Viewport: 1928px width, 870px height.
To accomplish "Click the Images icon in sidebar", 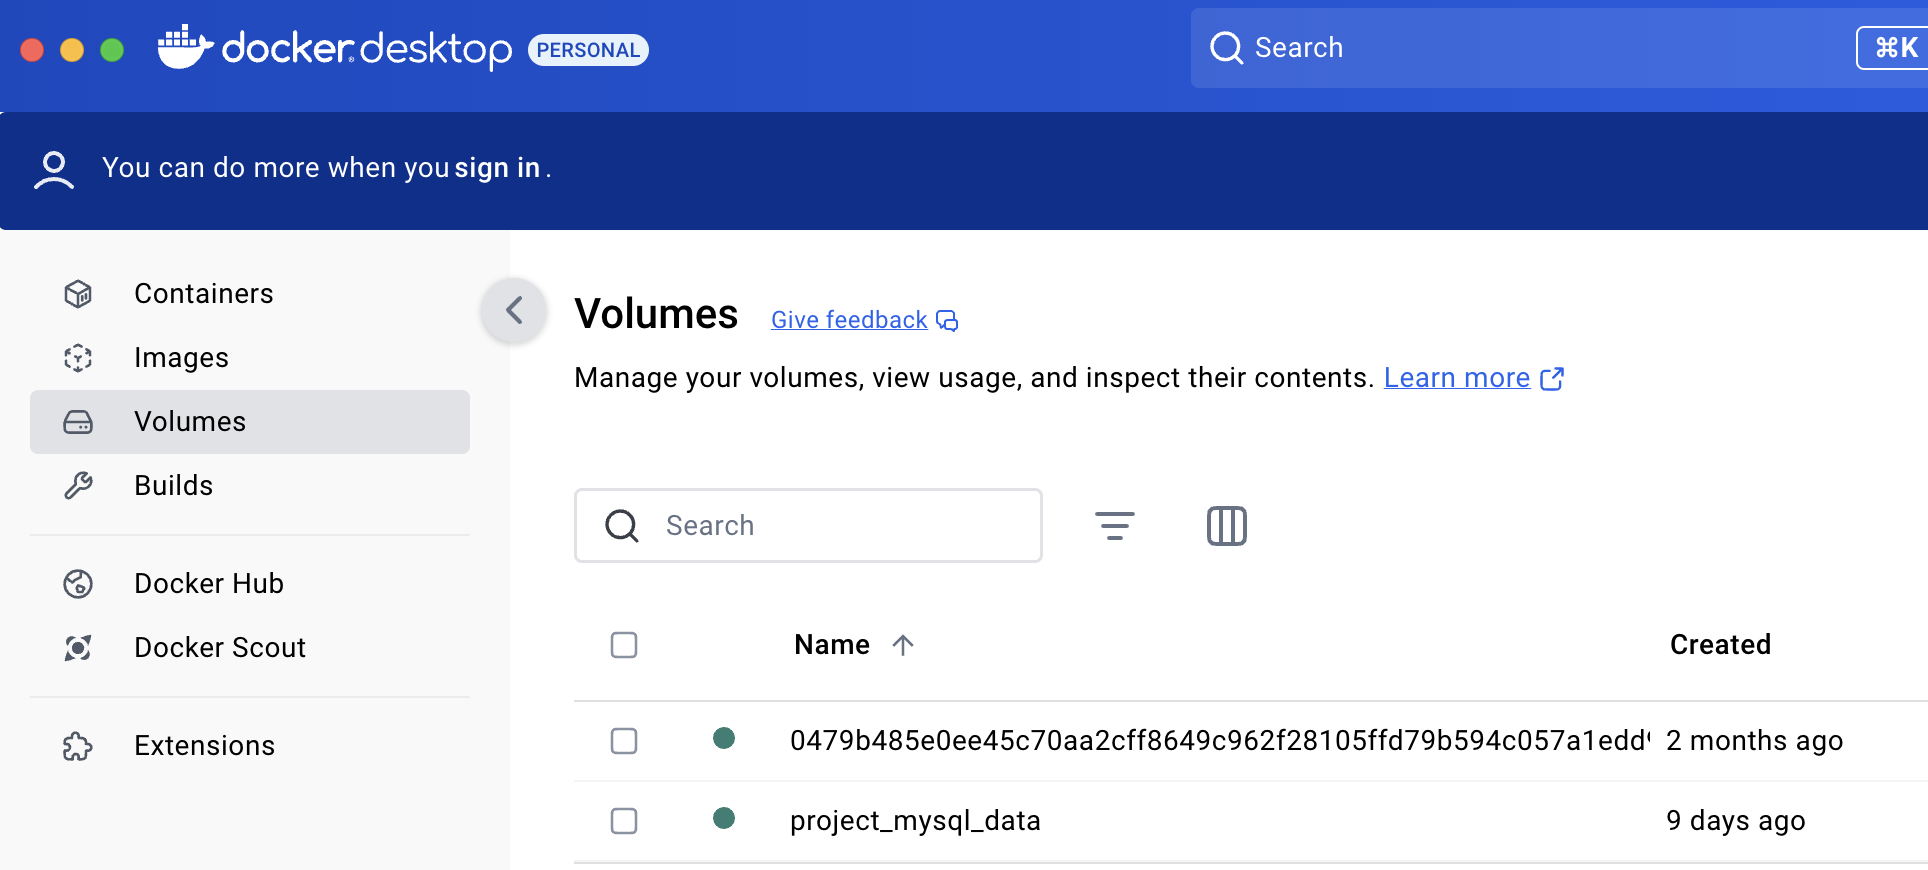I will [x=78, y=358].
